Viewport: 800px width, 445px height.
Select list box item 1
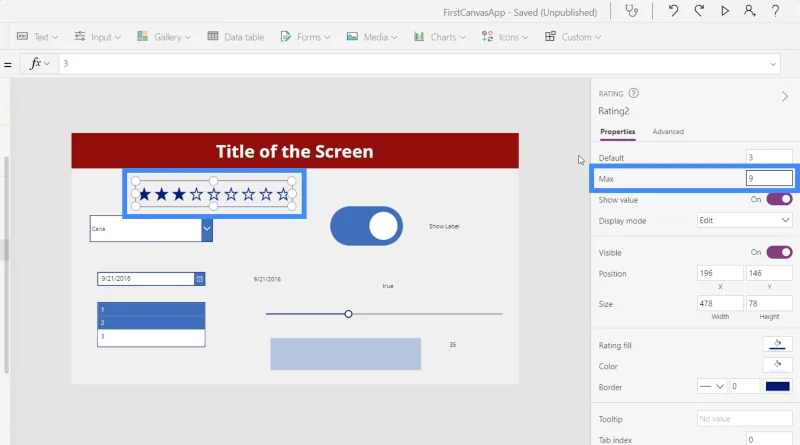click(x=151, y=309)
